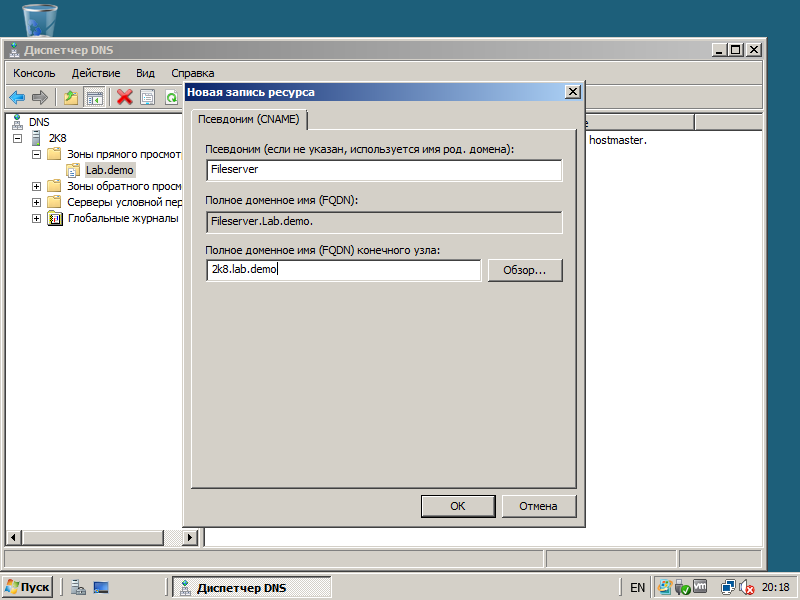Click the blue Back arrow in toolbar
Viewport: 800px width, 600px height.
[x=17, y=97]
